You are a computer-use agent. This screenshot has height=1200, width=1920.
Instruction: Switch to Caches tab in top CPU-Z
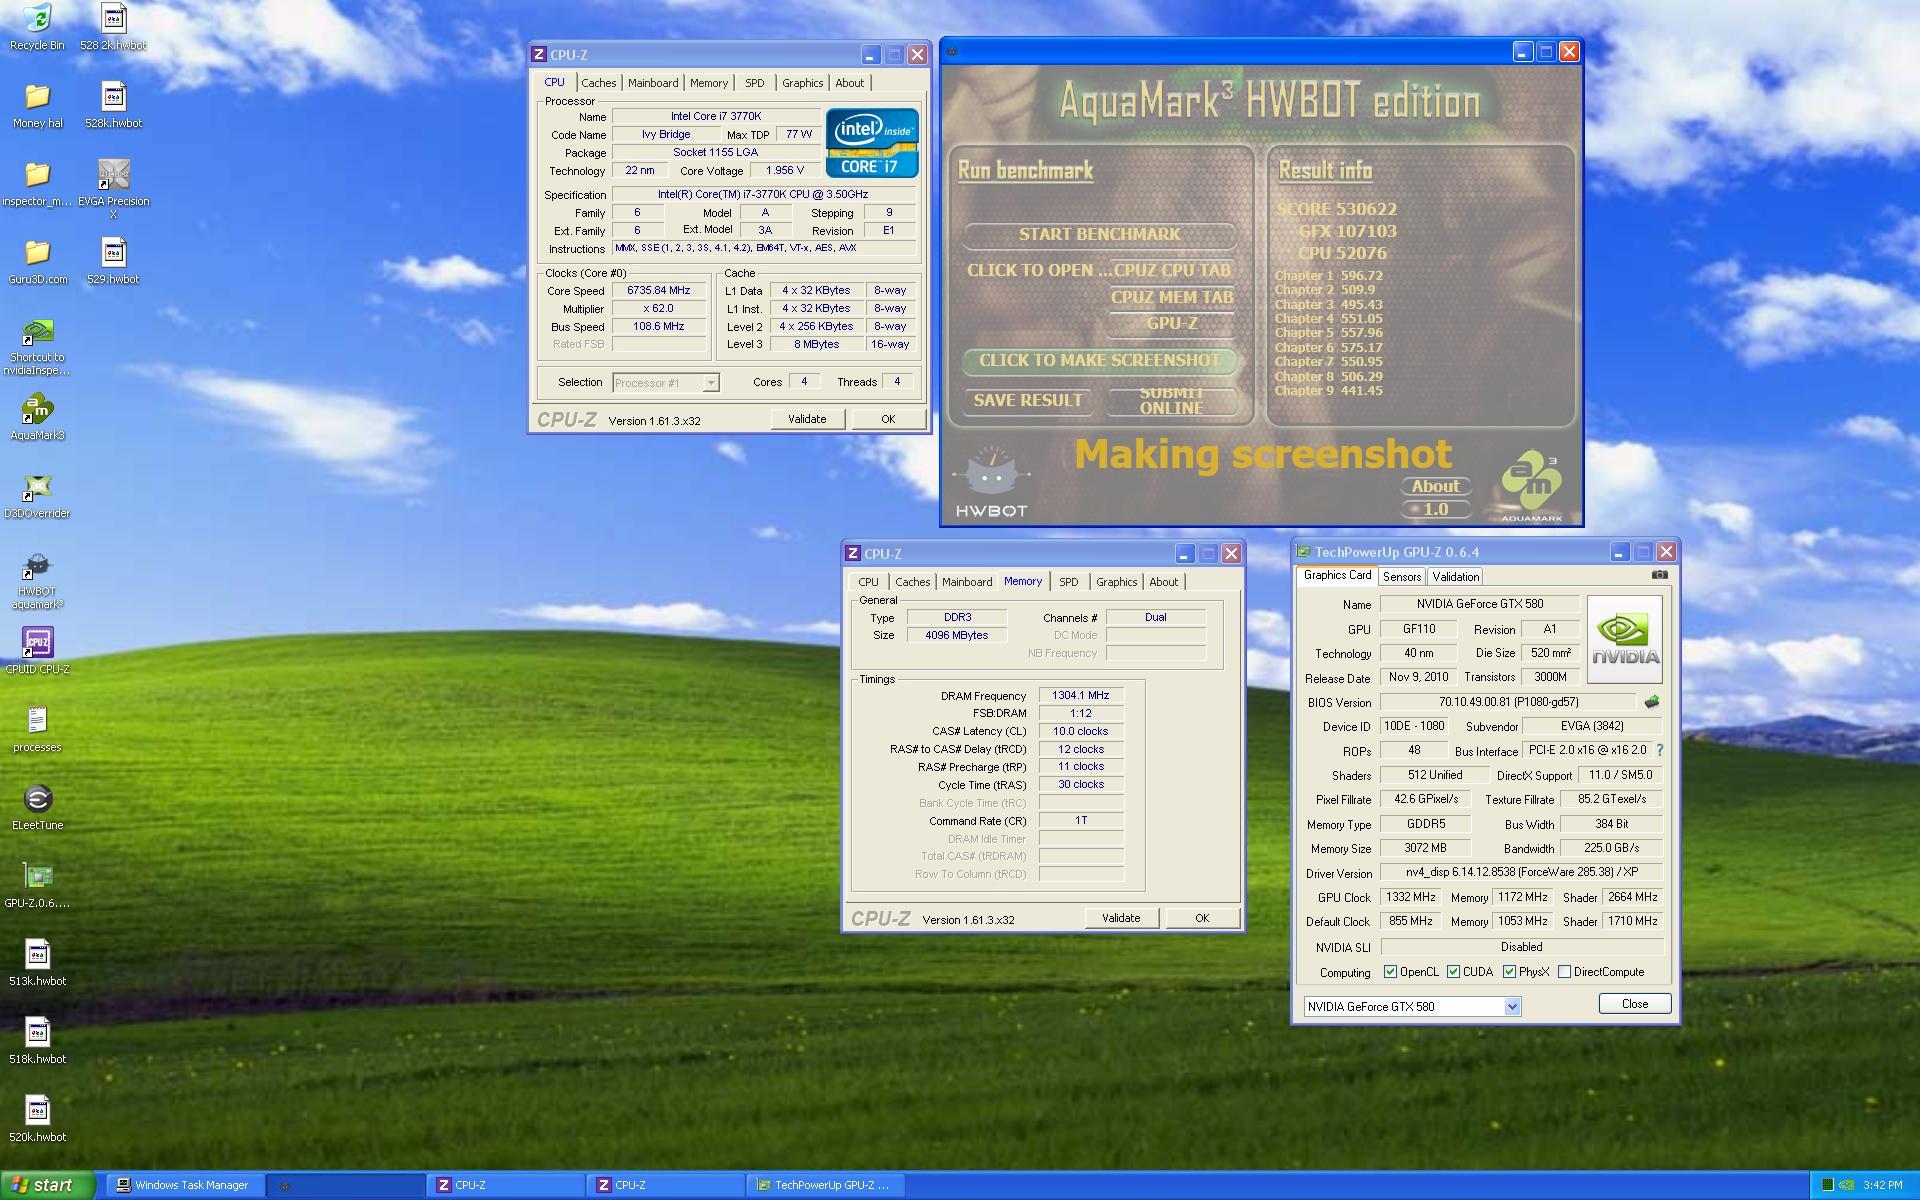[599, 83]
